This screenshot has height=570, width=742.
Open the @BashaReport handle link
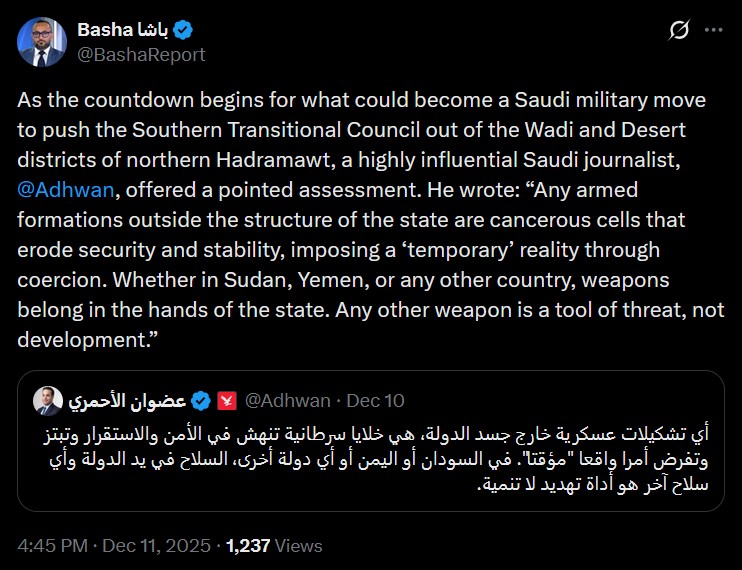[141, 55]
